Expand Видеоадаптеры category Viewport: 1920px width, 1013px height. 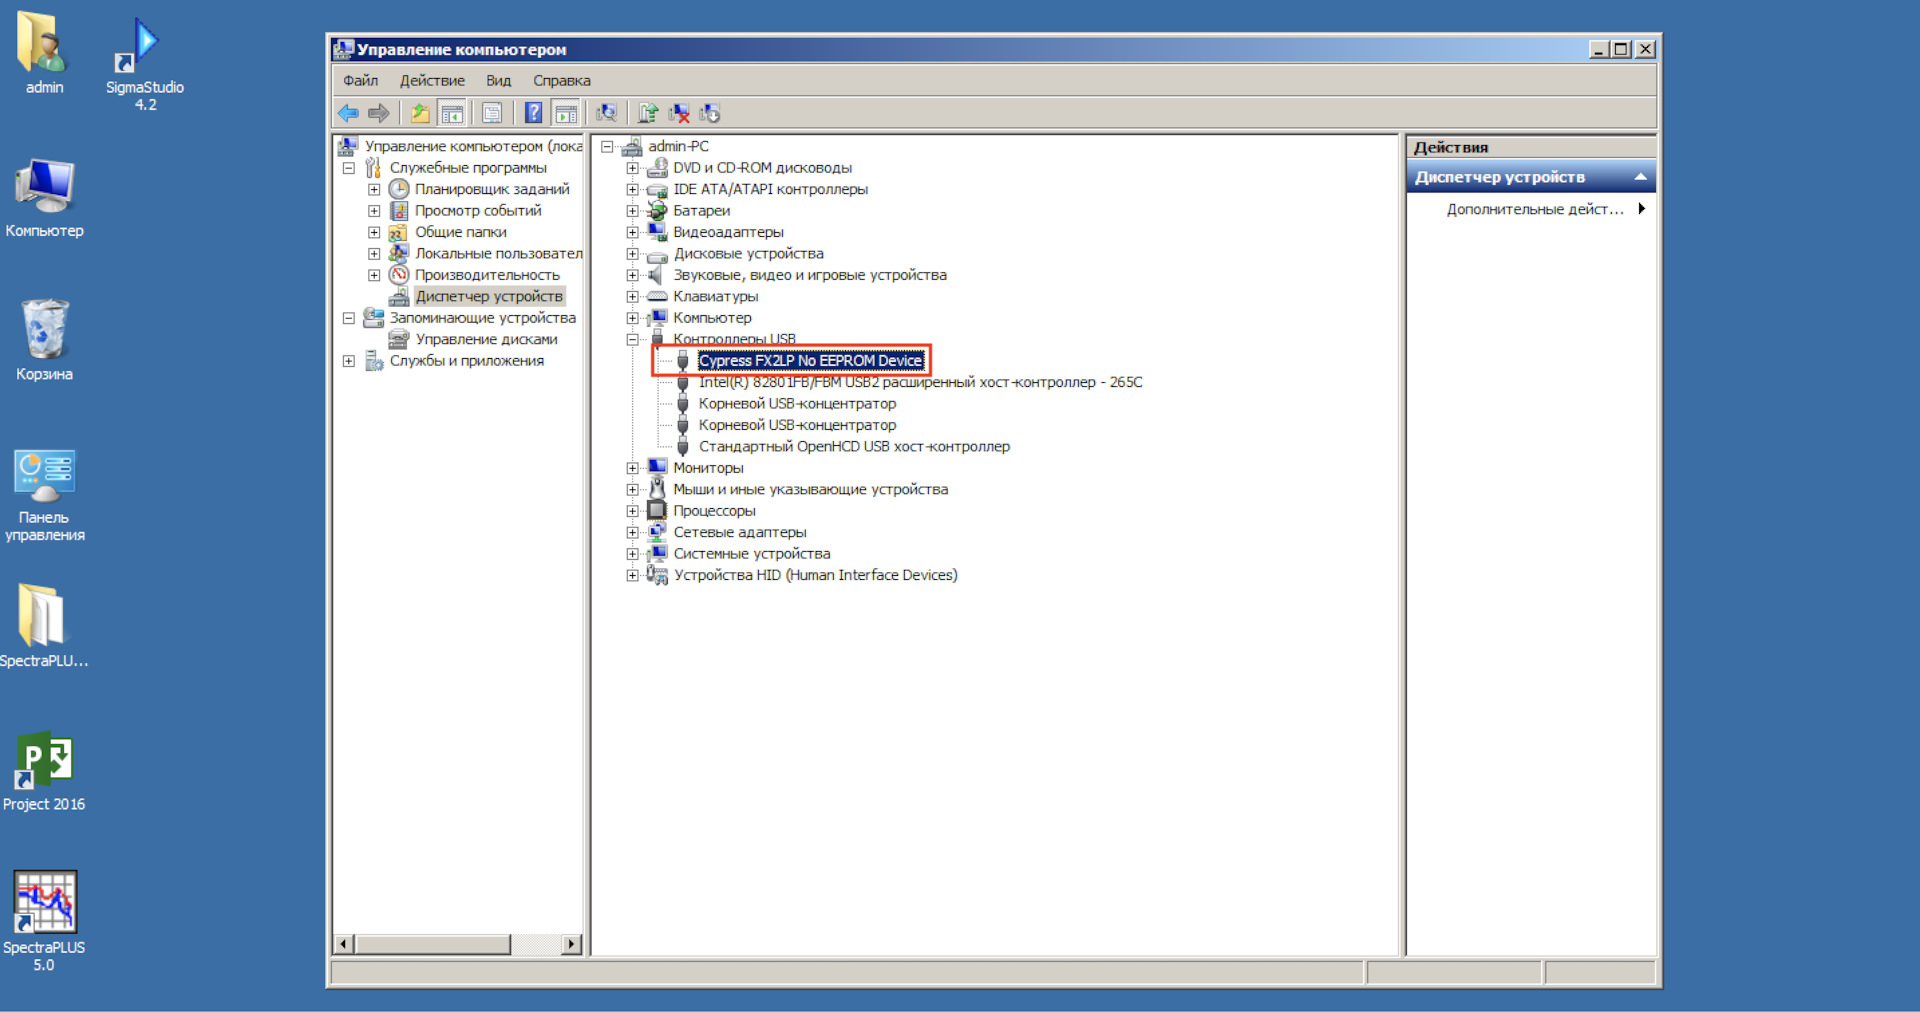click(x=632, y=232)
